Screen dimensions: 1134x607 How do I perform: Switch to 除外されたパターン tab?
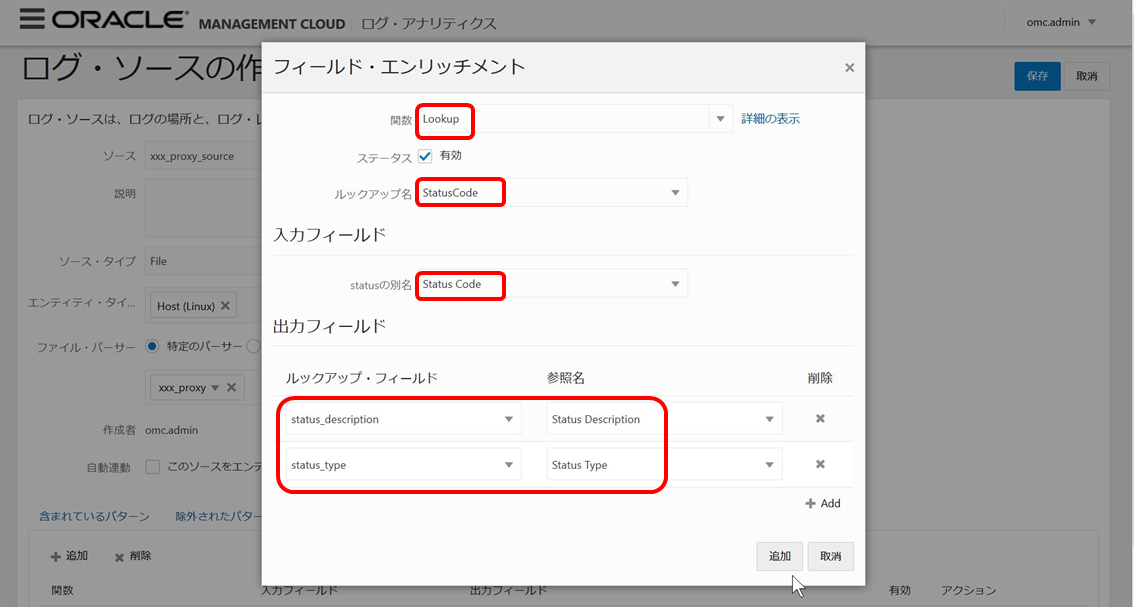pyautogui.click(x=218, y=517)
